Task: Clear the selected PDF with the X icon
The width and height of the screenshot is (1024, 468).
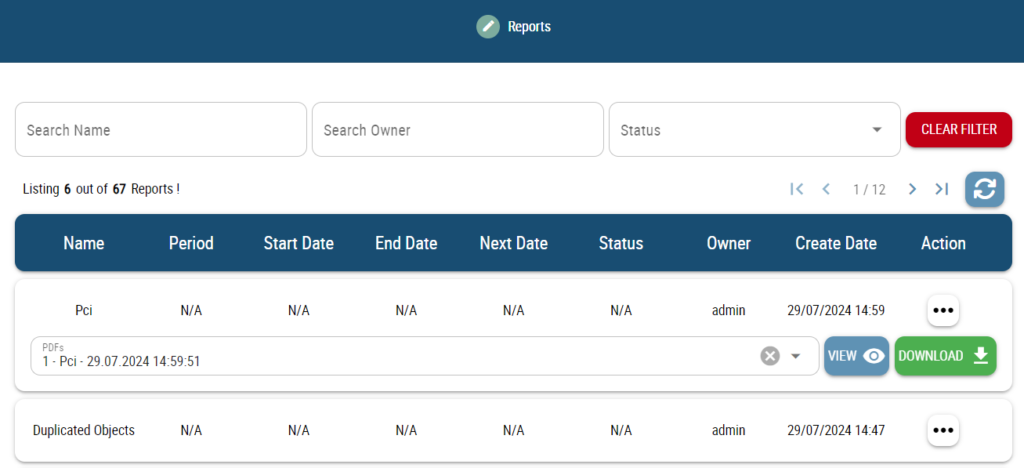Action: coord(769,356)
